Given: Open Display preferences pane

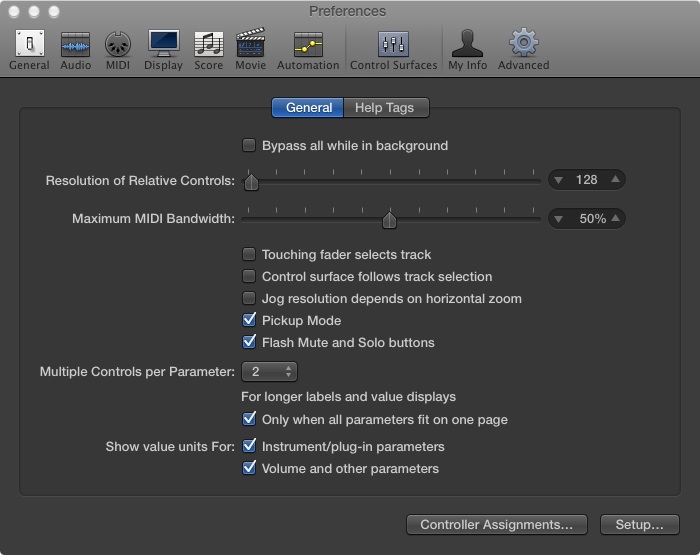Looking at the screenshot, I should (163, 50).
